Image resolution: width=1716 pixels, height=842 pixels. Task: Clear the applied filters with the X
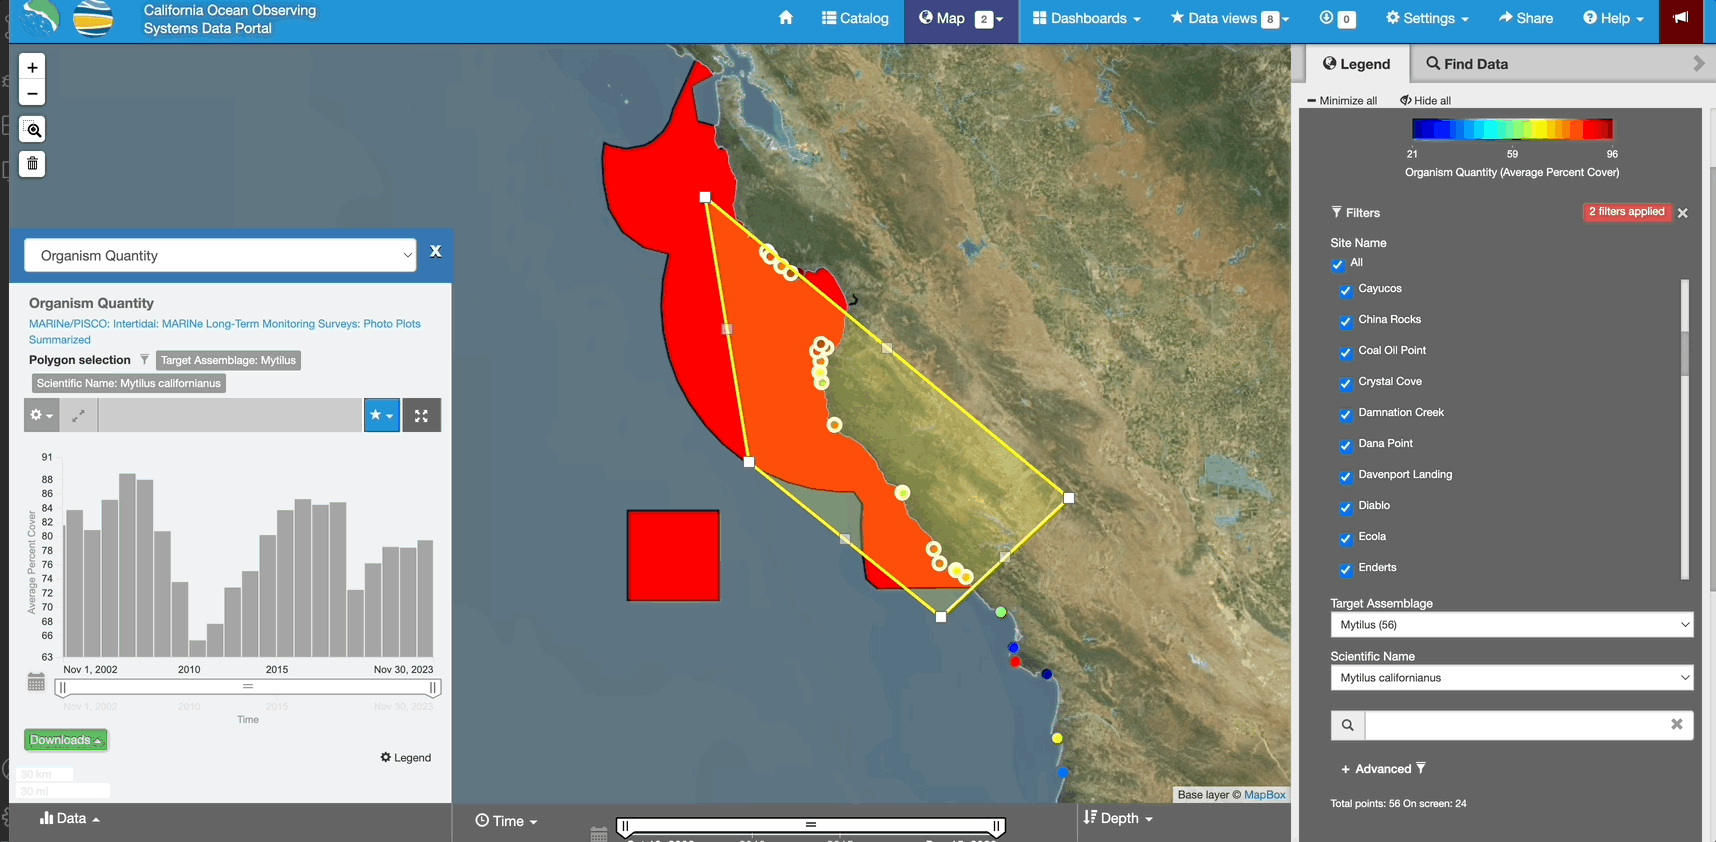tap(1682, 213)
